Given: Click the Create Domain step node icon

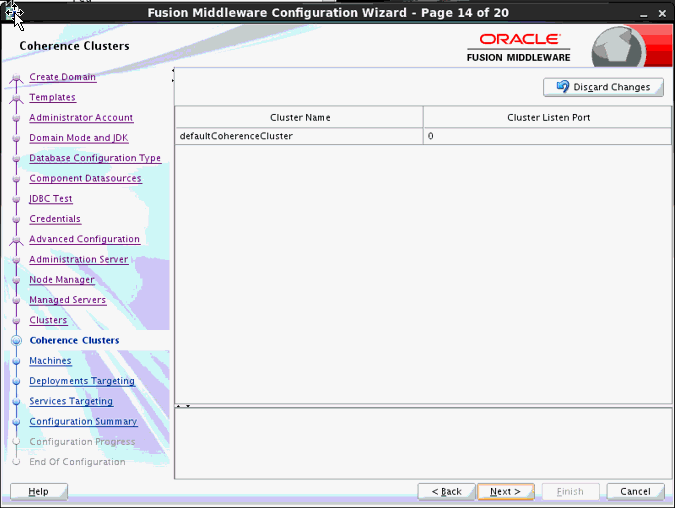Looking at the screenshot, I should coord(16,77).
